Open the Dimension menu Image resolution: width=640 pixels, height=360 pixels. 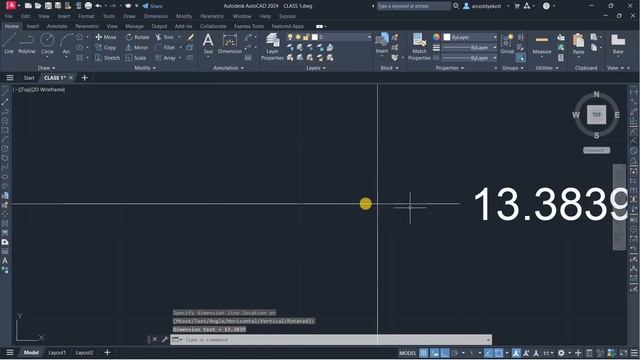(156, 16)
